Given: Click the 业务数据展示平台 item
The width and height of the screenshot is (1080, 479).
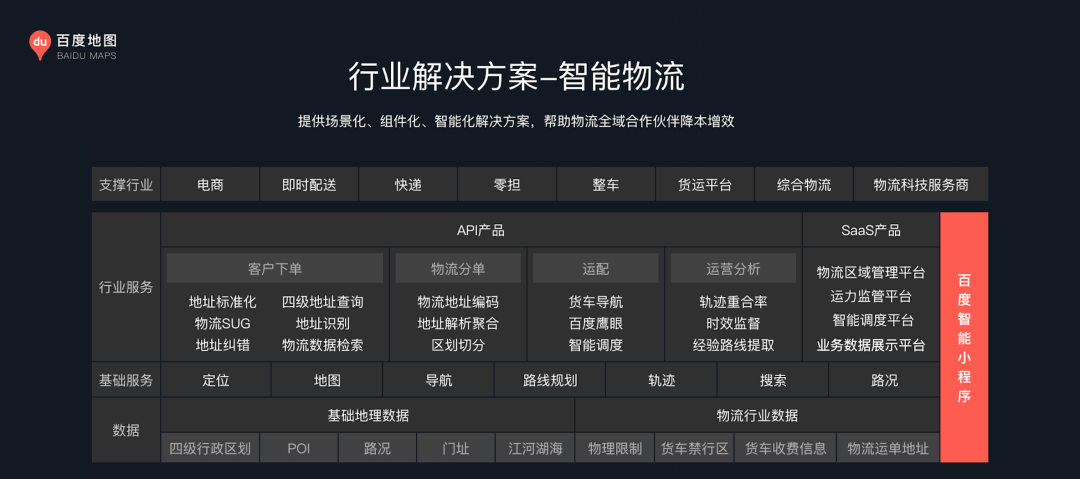Looking at the screenshot, I should click(871, 345).
